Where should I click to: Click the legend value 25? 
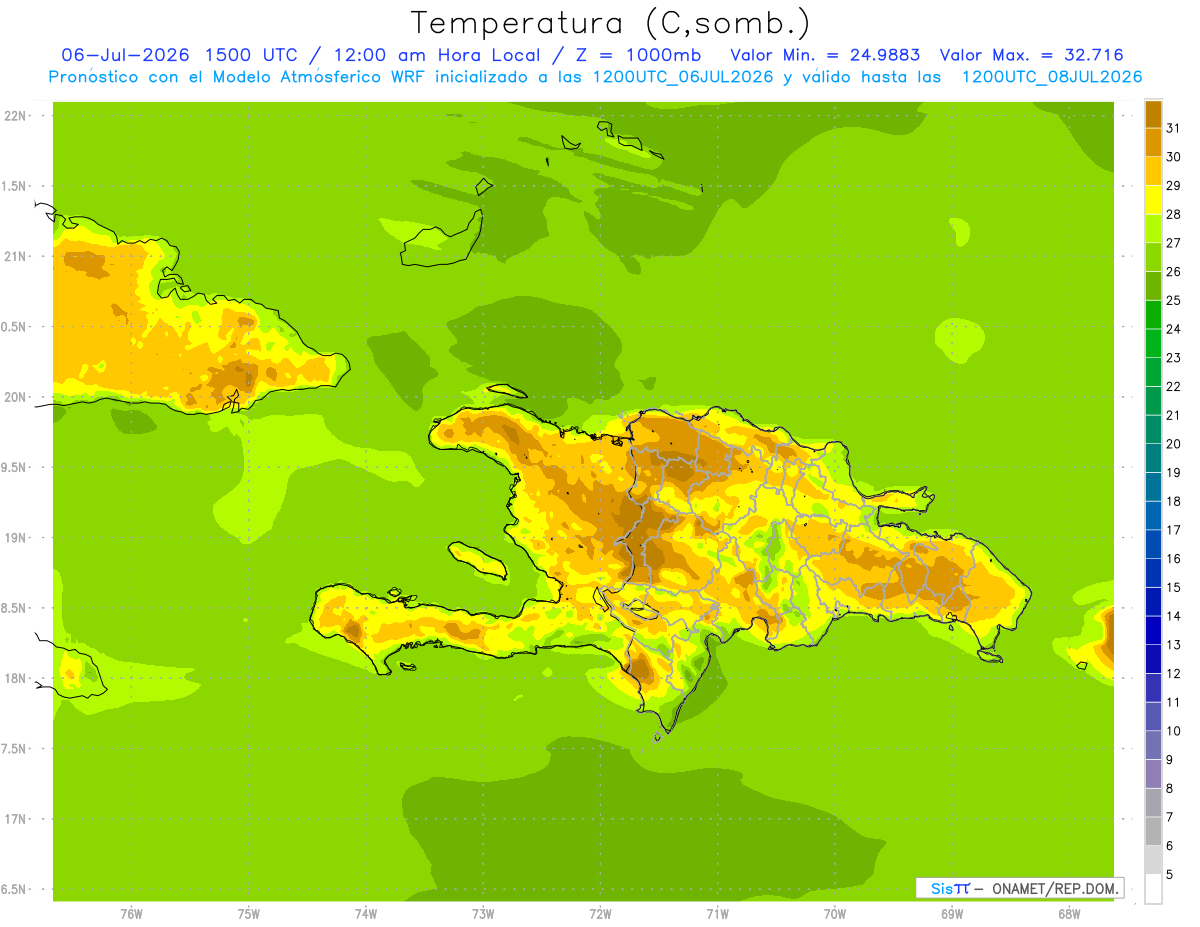(1173, 300)
